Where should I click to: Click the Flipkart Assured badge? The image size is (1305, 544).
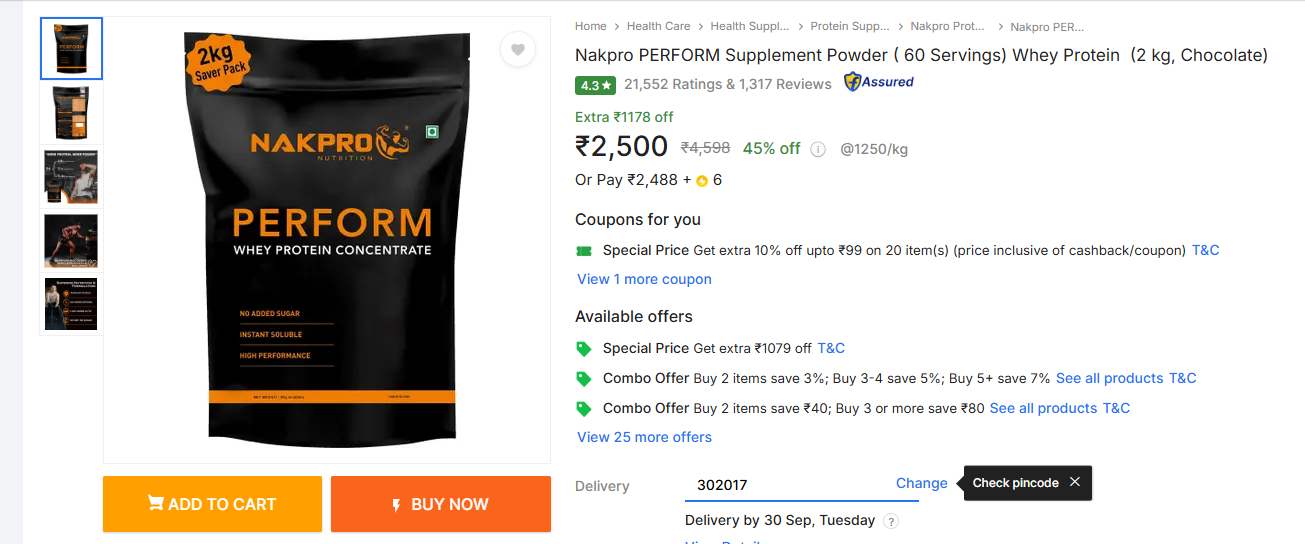pyautogui.click(x=878, y=82)
